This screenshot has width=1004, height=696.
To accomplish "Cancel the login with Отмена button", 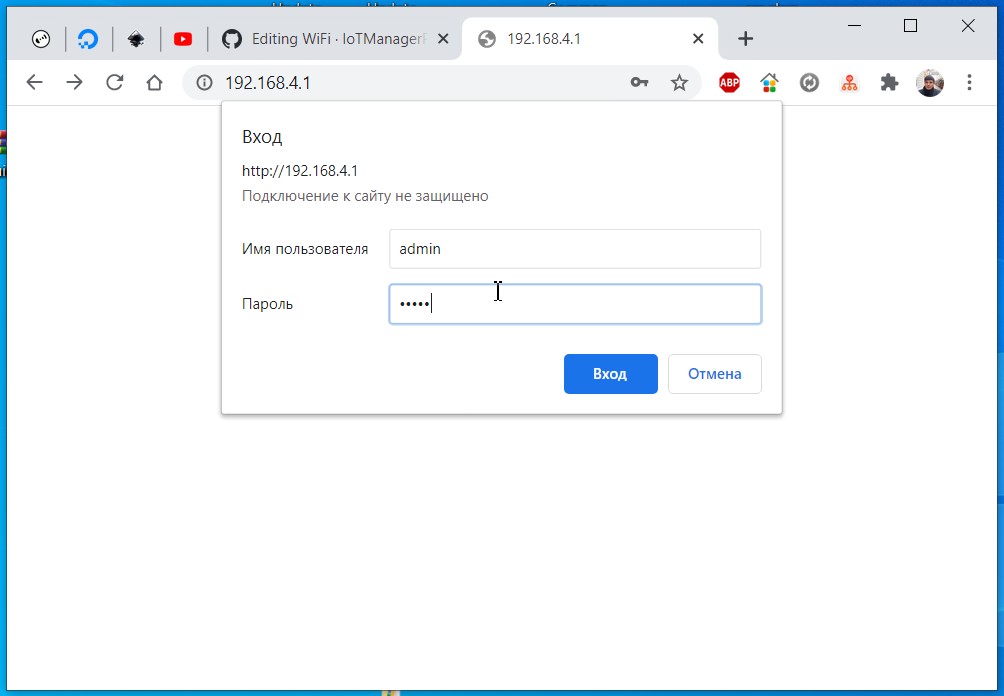I will (x=714, y=374).
